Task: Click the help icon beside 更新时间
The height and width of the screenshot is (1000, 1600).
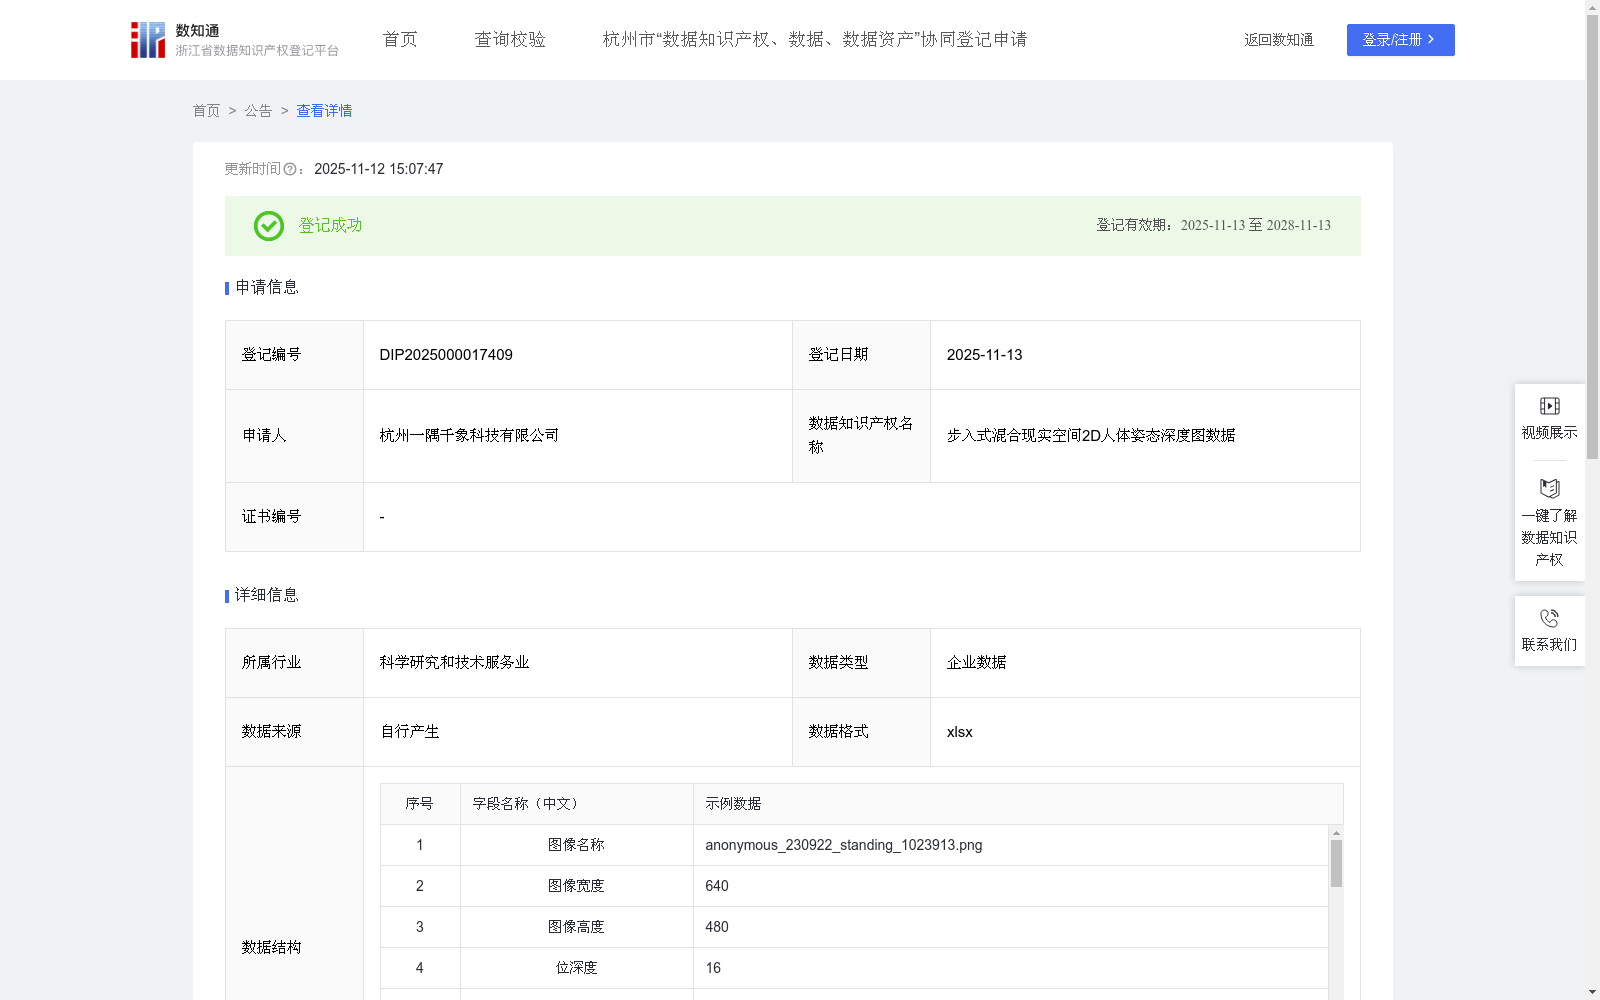Action: 290,170
